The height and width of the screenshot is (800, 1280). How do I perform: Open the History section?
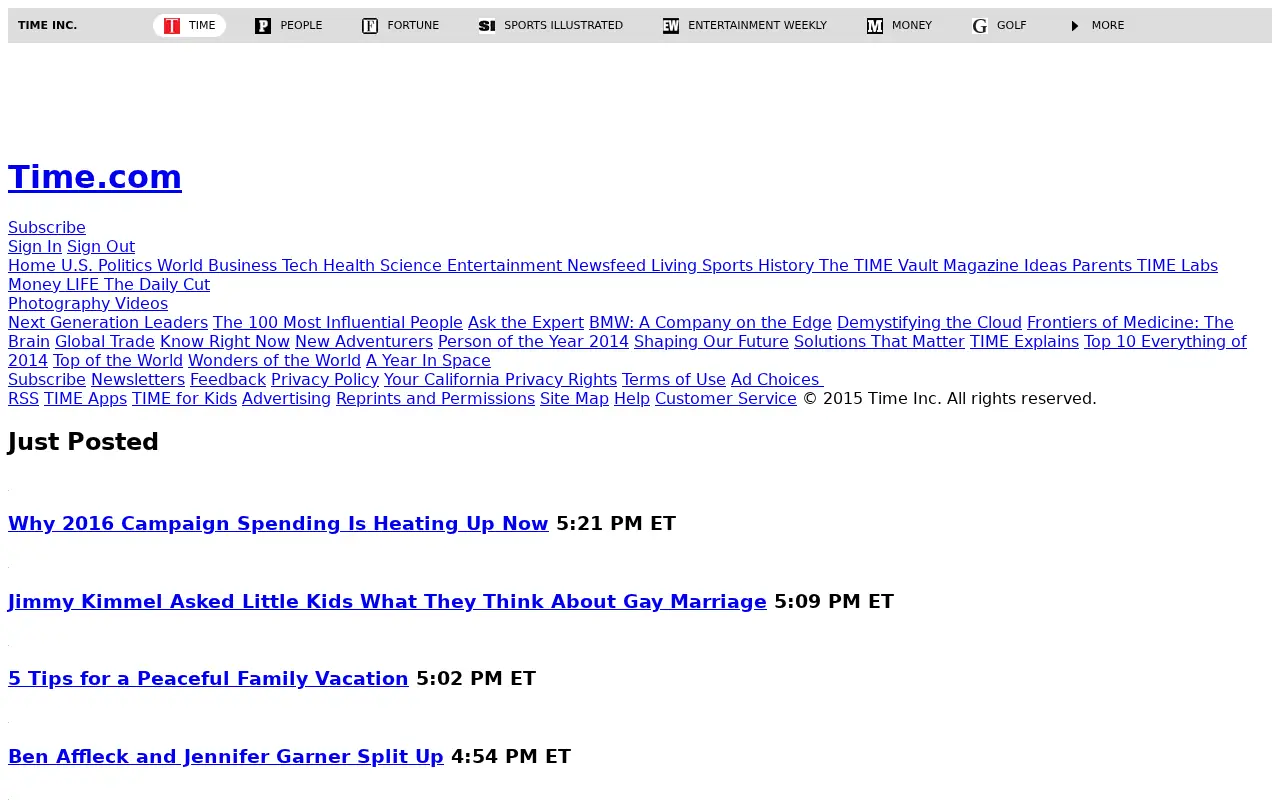[x=786, y=266]
